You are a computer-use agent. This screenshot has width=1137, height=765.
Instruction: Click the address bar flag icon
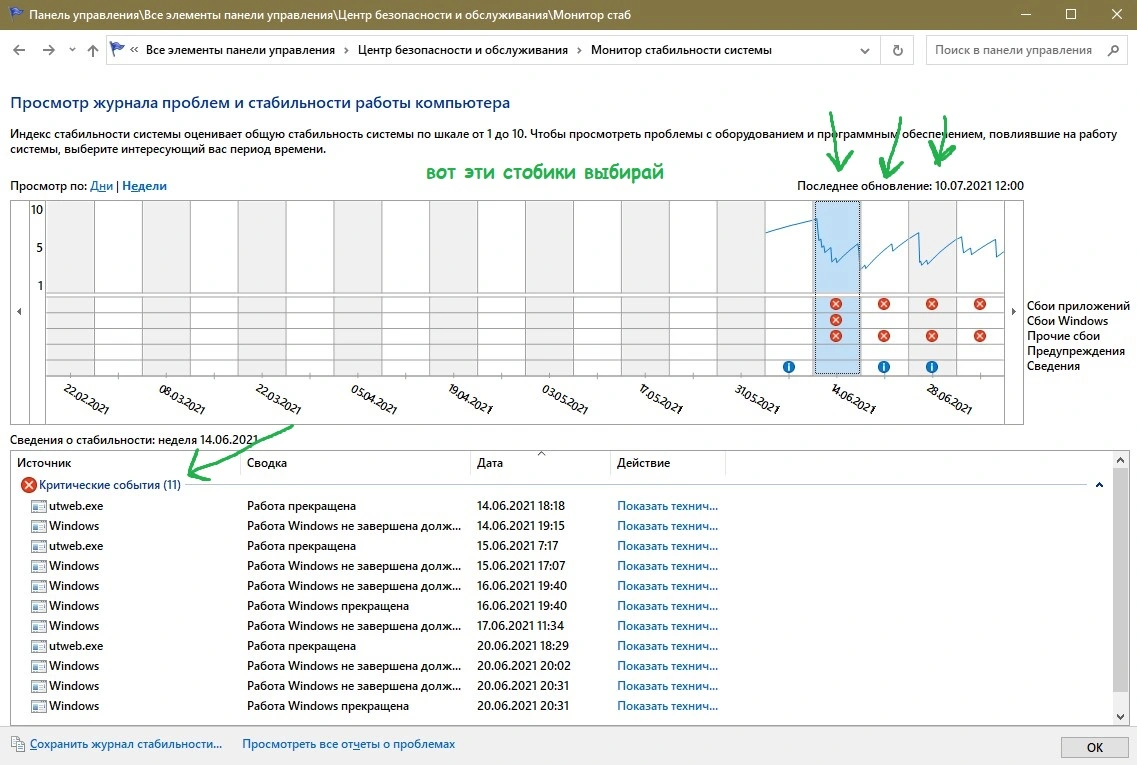pyautogui.click(x=116, y=49)
